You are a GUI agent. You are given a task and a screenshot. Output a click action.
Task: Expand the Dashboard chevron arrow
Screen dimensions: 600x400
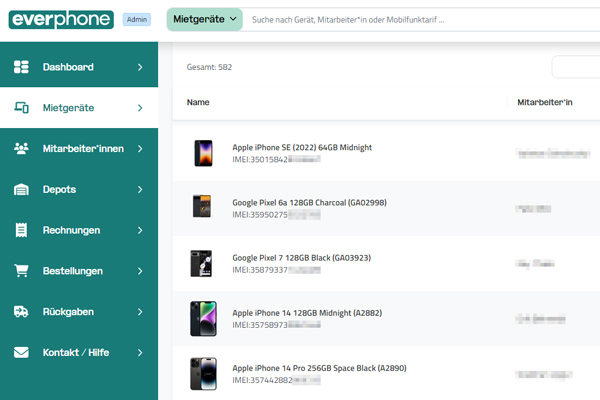pos(140,67)
